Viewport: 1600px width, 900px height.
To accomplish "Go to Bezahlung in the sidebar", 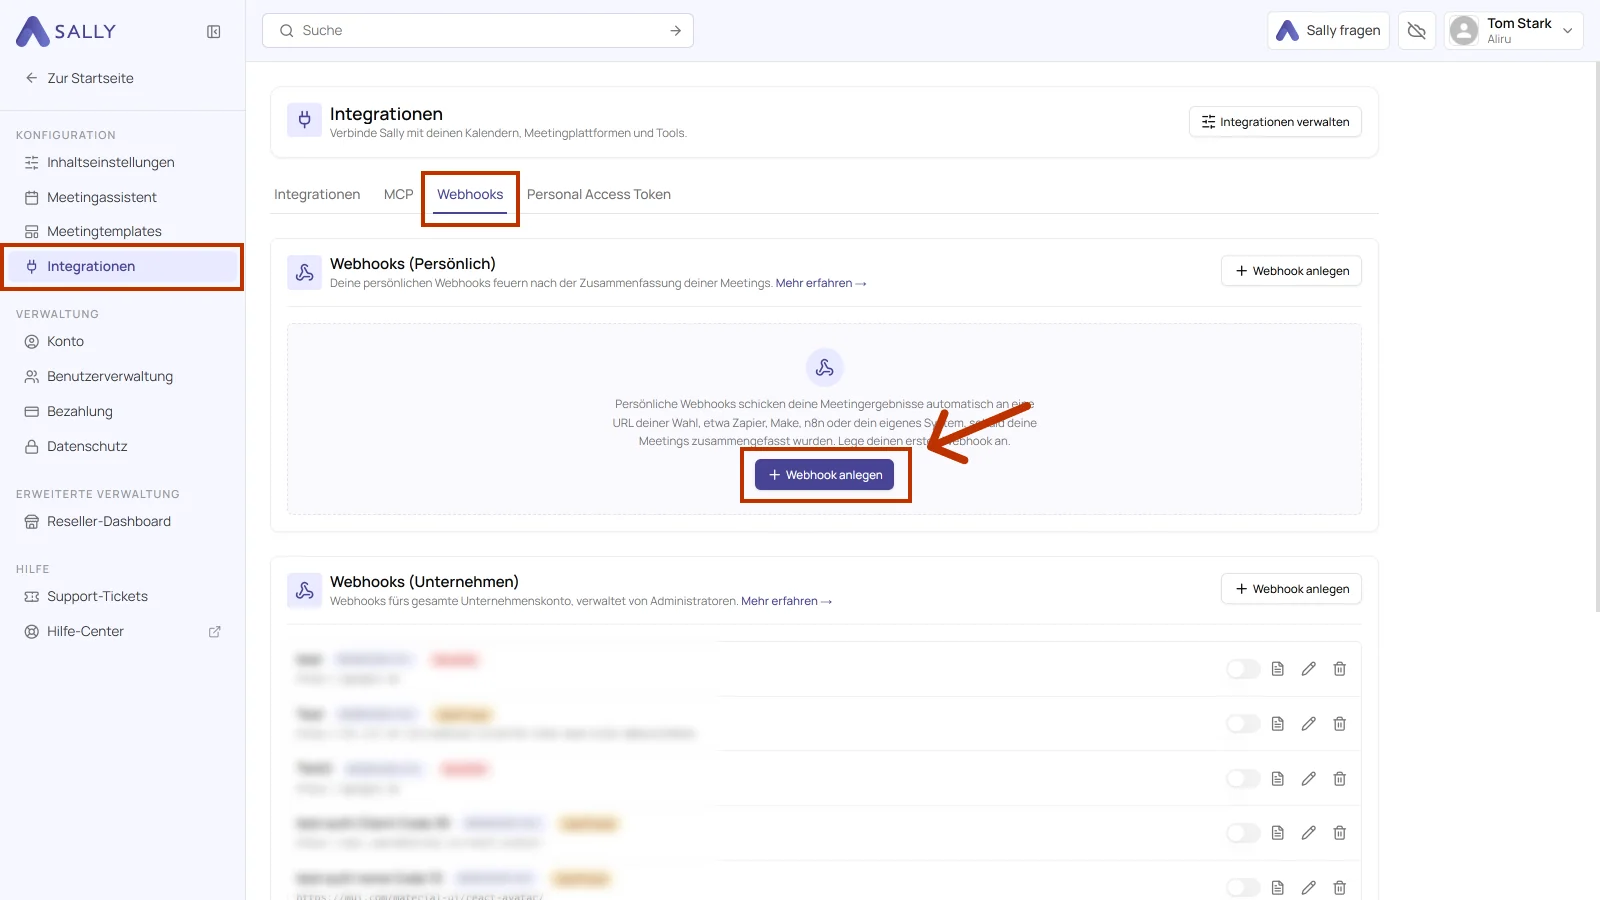I will (122, 412).
